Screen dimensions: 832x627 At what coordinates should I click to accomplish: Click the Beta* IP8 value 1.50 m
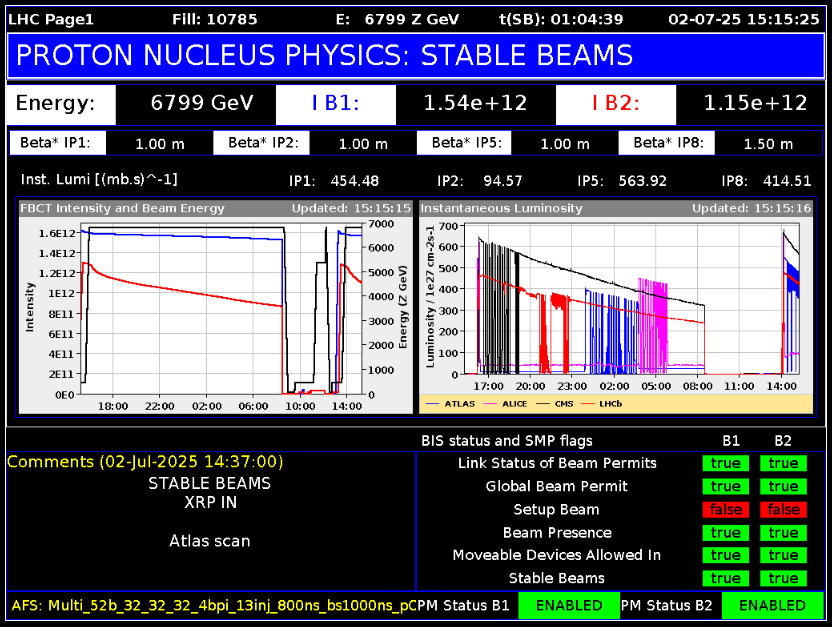point(768,143)
